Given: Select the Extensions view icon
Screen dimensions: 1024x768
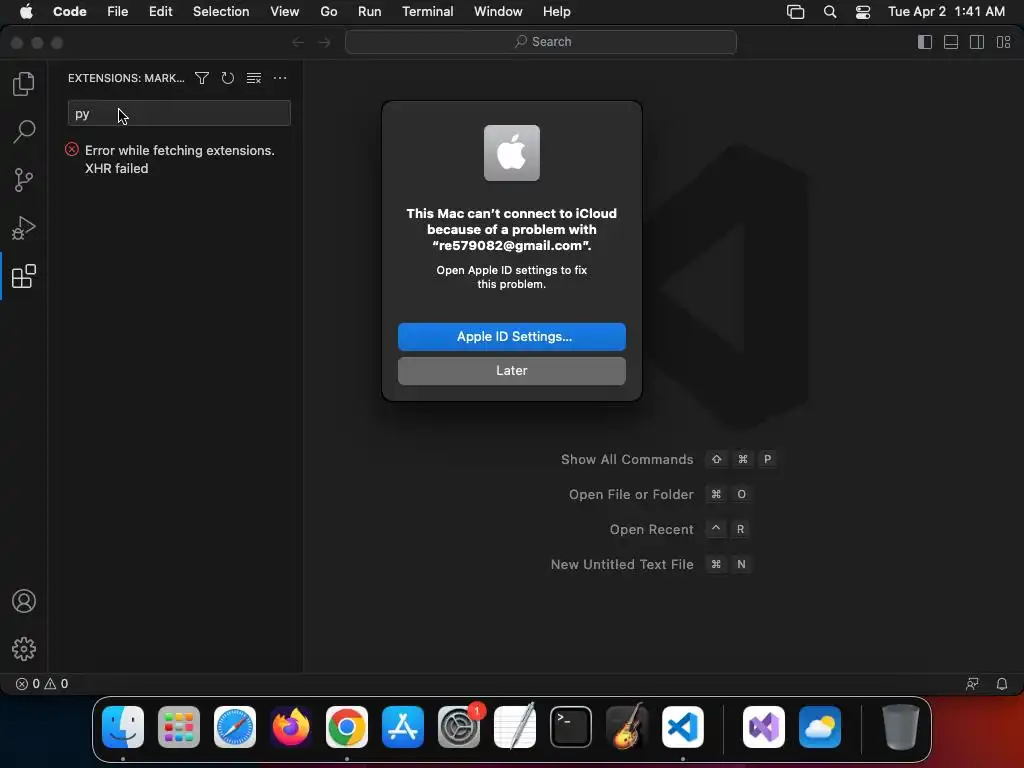Looking at the screenshot, I should [x=24, y=276].
